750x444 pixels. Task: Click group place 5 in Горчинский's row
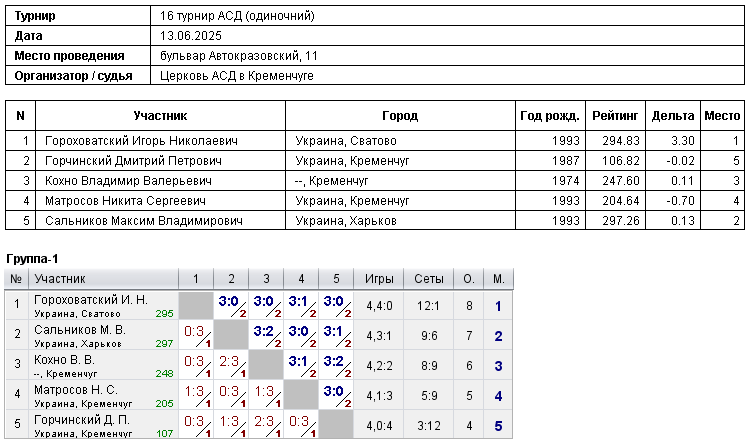pos(498,426)
